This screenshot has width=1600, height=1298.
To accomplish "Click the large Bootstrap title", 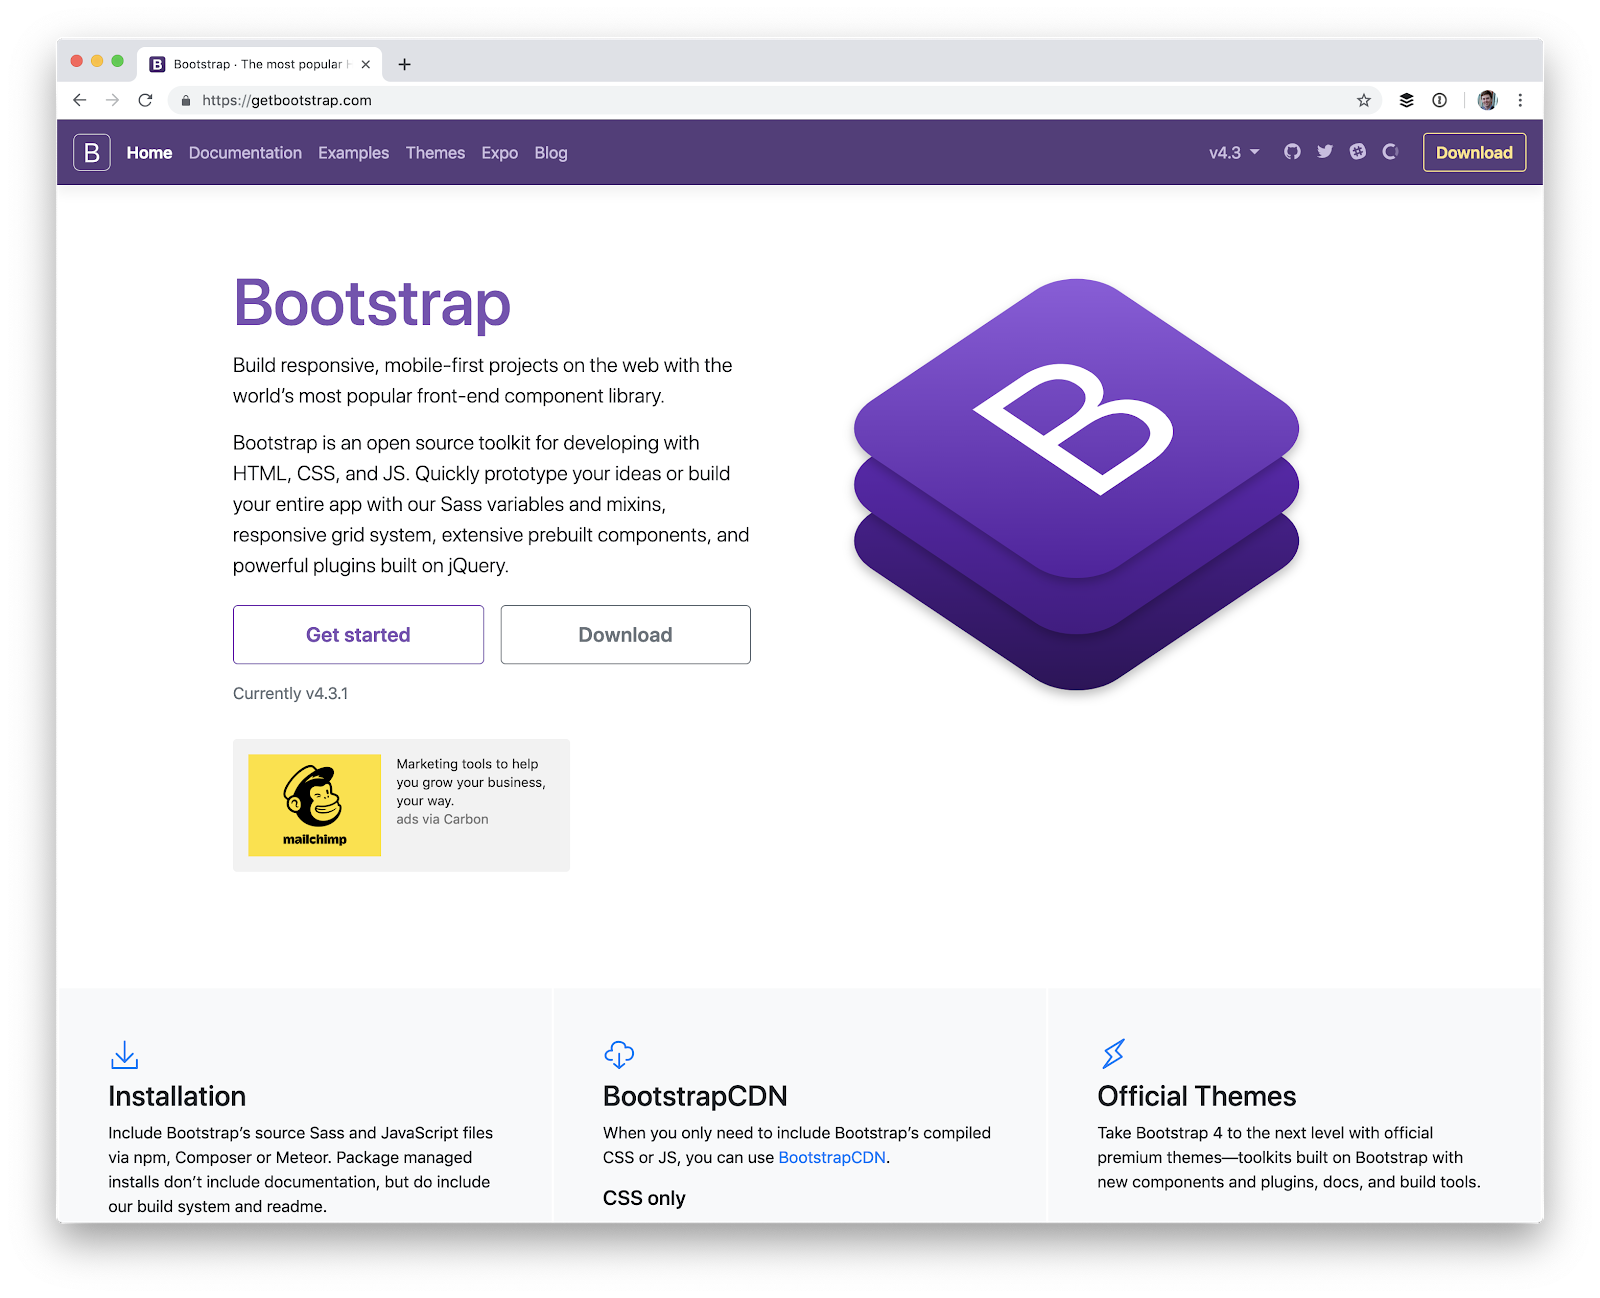I will point(372,303).
